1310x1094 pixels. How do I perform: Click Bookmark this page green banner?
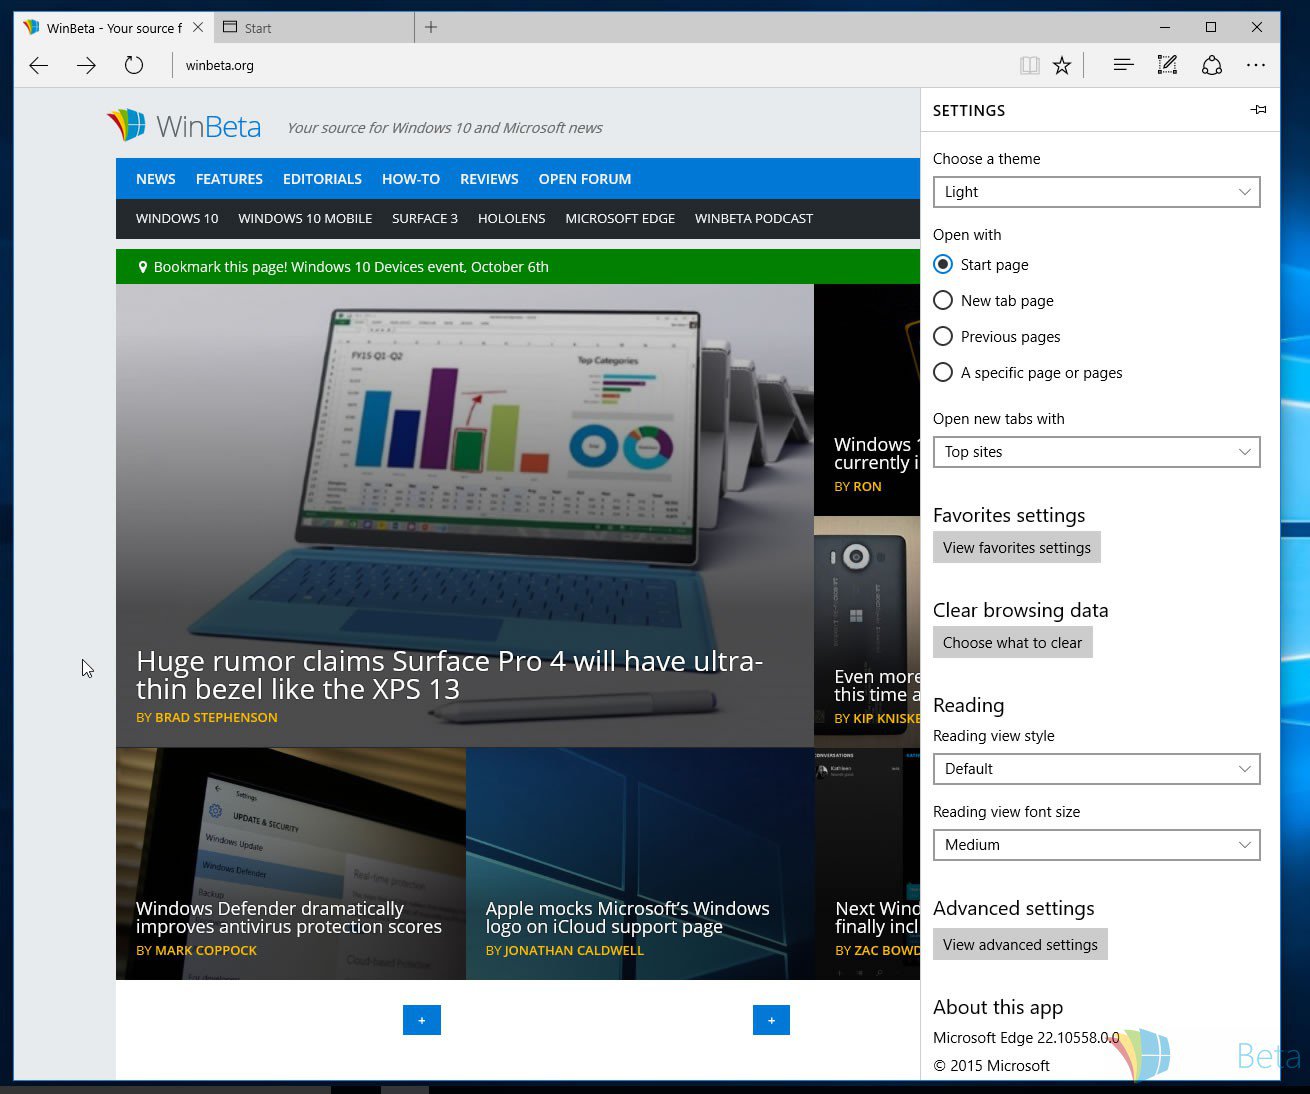click(518, 267)
